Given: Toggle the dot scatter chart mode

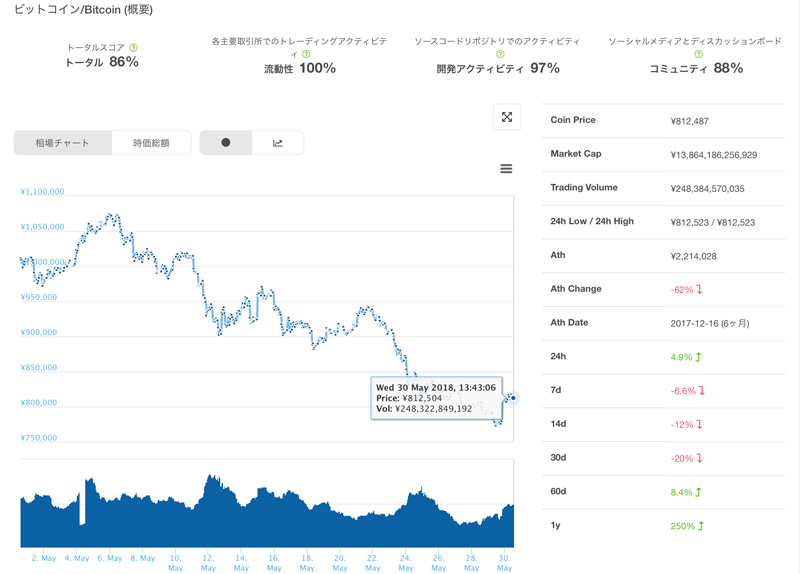Looking at the screenshot, I should point(226,143).
